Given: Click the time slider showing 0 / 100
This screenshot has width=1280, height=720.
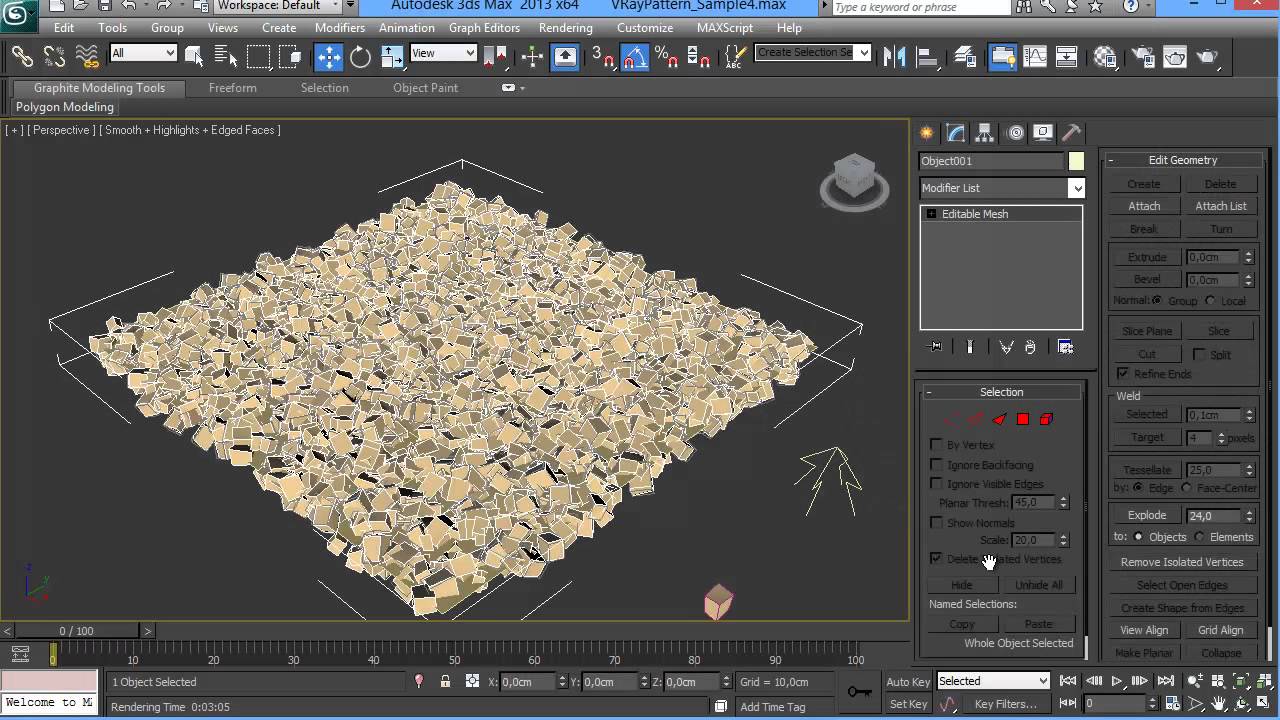Looking at the screenshot, I should (x=76, y=631).
